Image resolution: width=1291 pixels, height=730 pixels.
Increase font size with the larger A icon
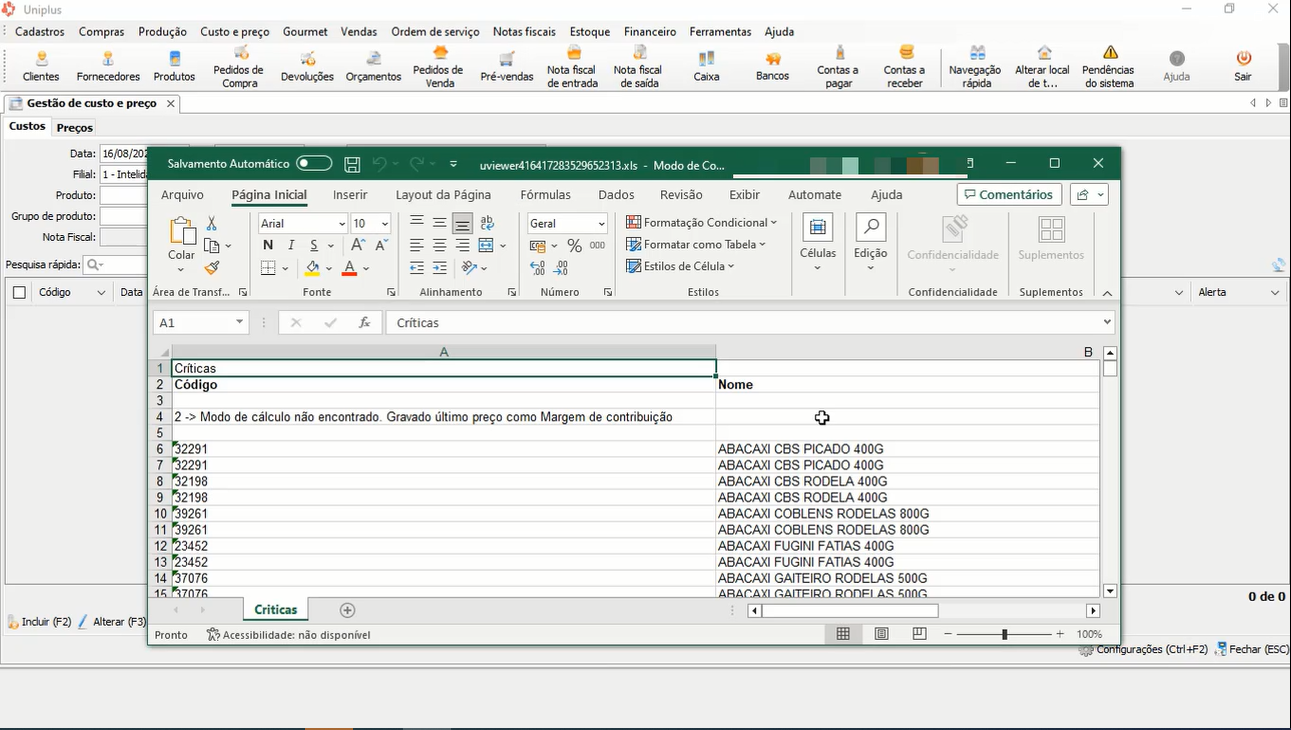click(358, 245)
